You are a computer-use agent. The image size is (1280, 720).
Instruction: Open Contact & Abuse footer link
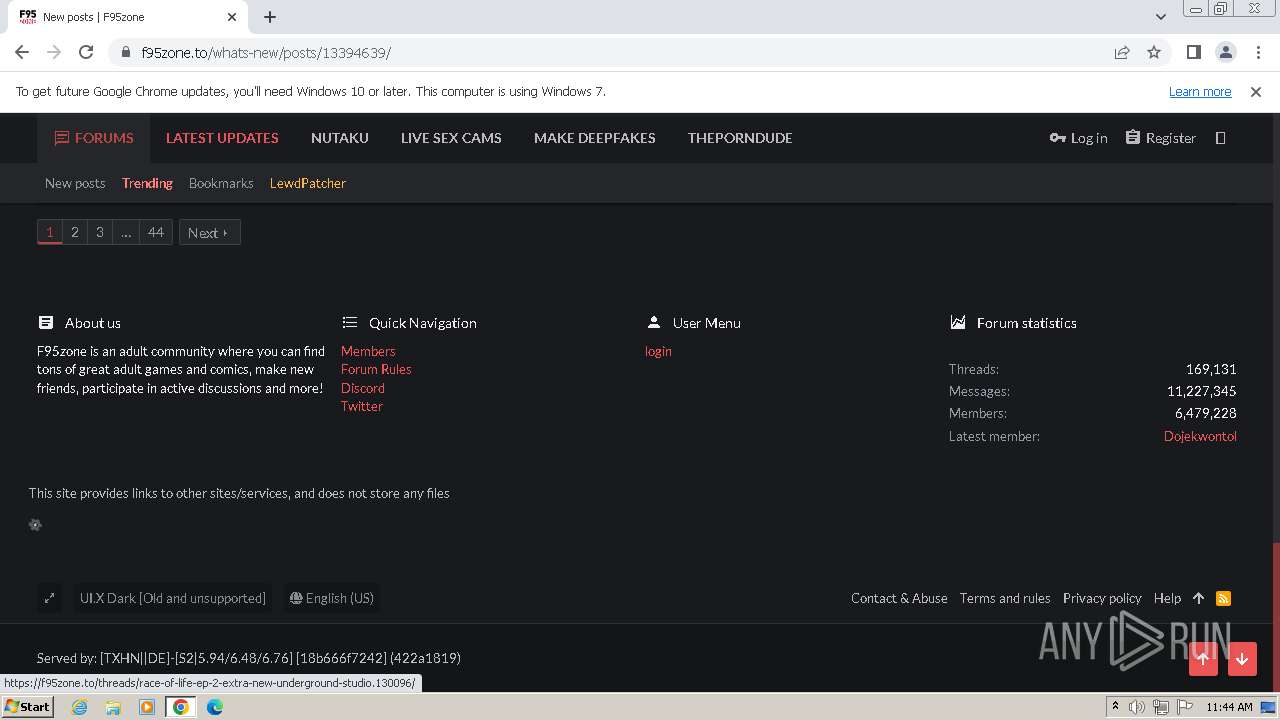[899, 598]
